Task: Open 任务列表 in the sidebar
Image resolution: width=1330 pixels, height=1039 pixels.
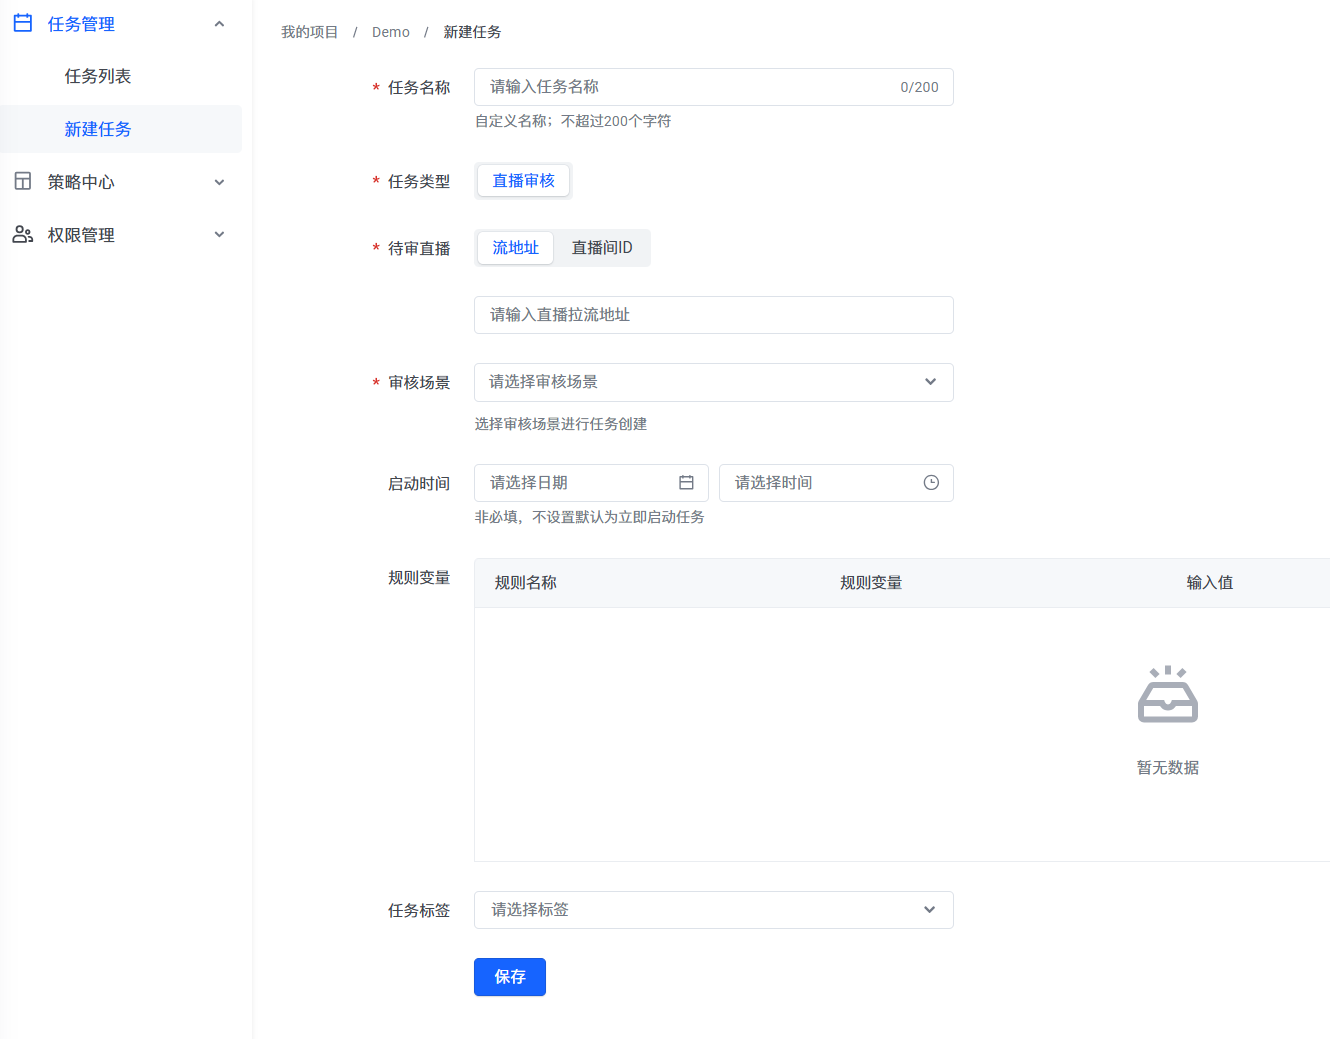Action: click(98, 76)
